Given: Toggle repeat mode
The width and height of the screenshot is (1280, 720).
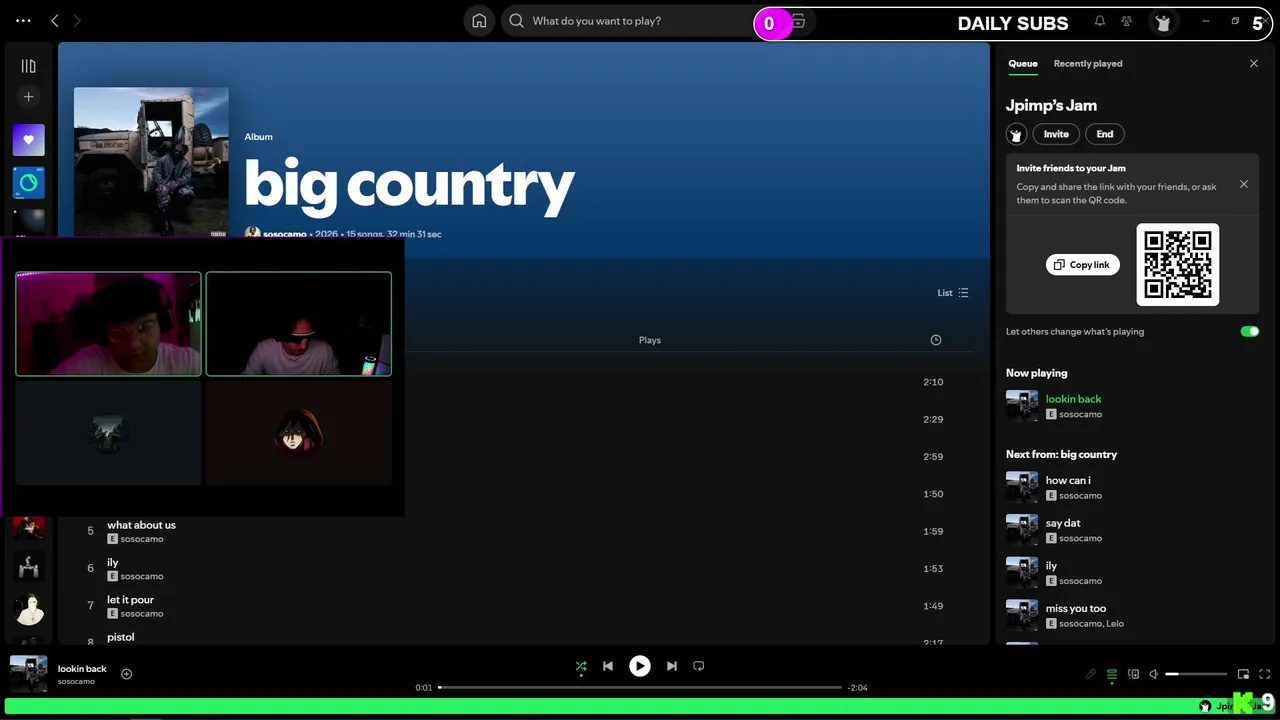Looking at the screenshot, I should 699,666.
